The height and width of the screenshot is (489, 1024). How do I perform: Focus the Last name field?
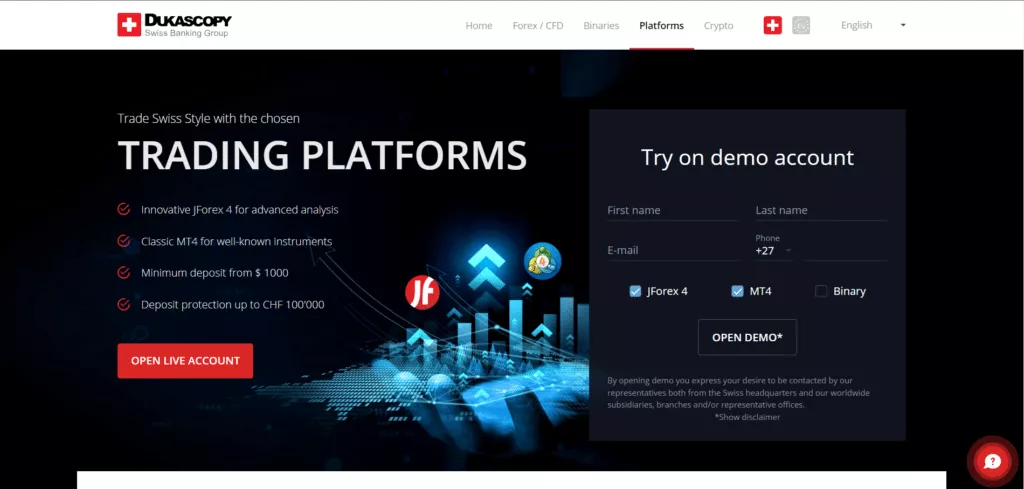click(821, 210)
